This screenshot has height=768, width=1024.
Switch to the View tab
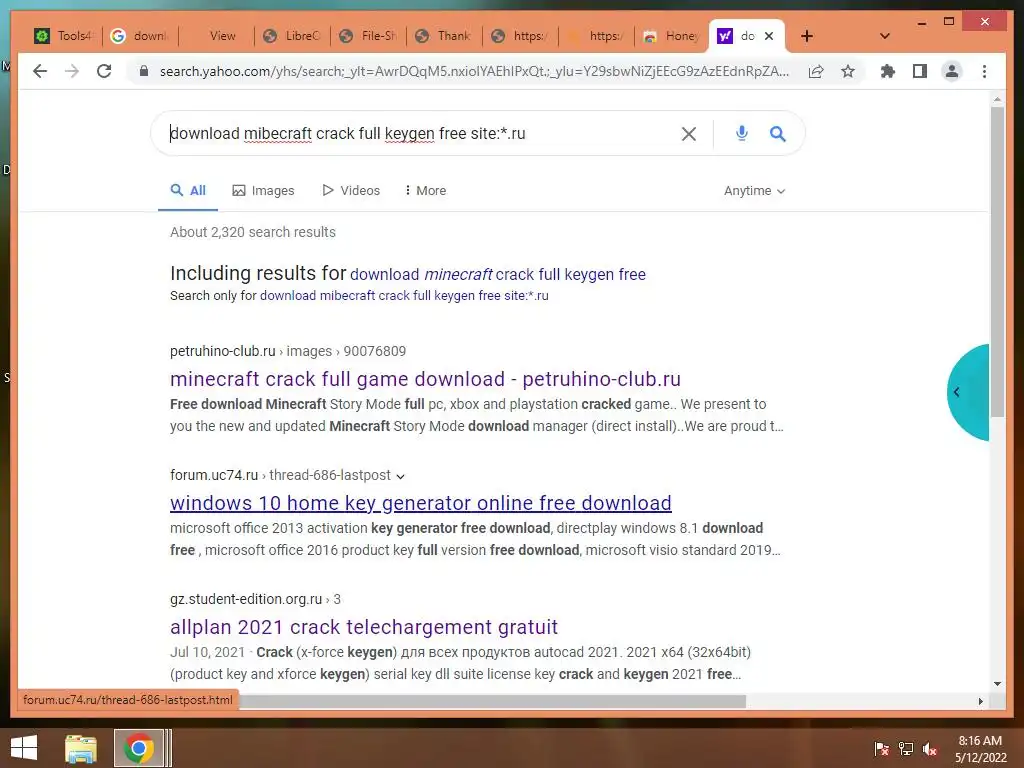click(x=216, y=36)
